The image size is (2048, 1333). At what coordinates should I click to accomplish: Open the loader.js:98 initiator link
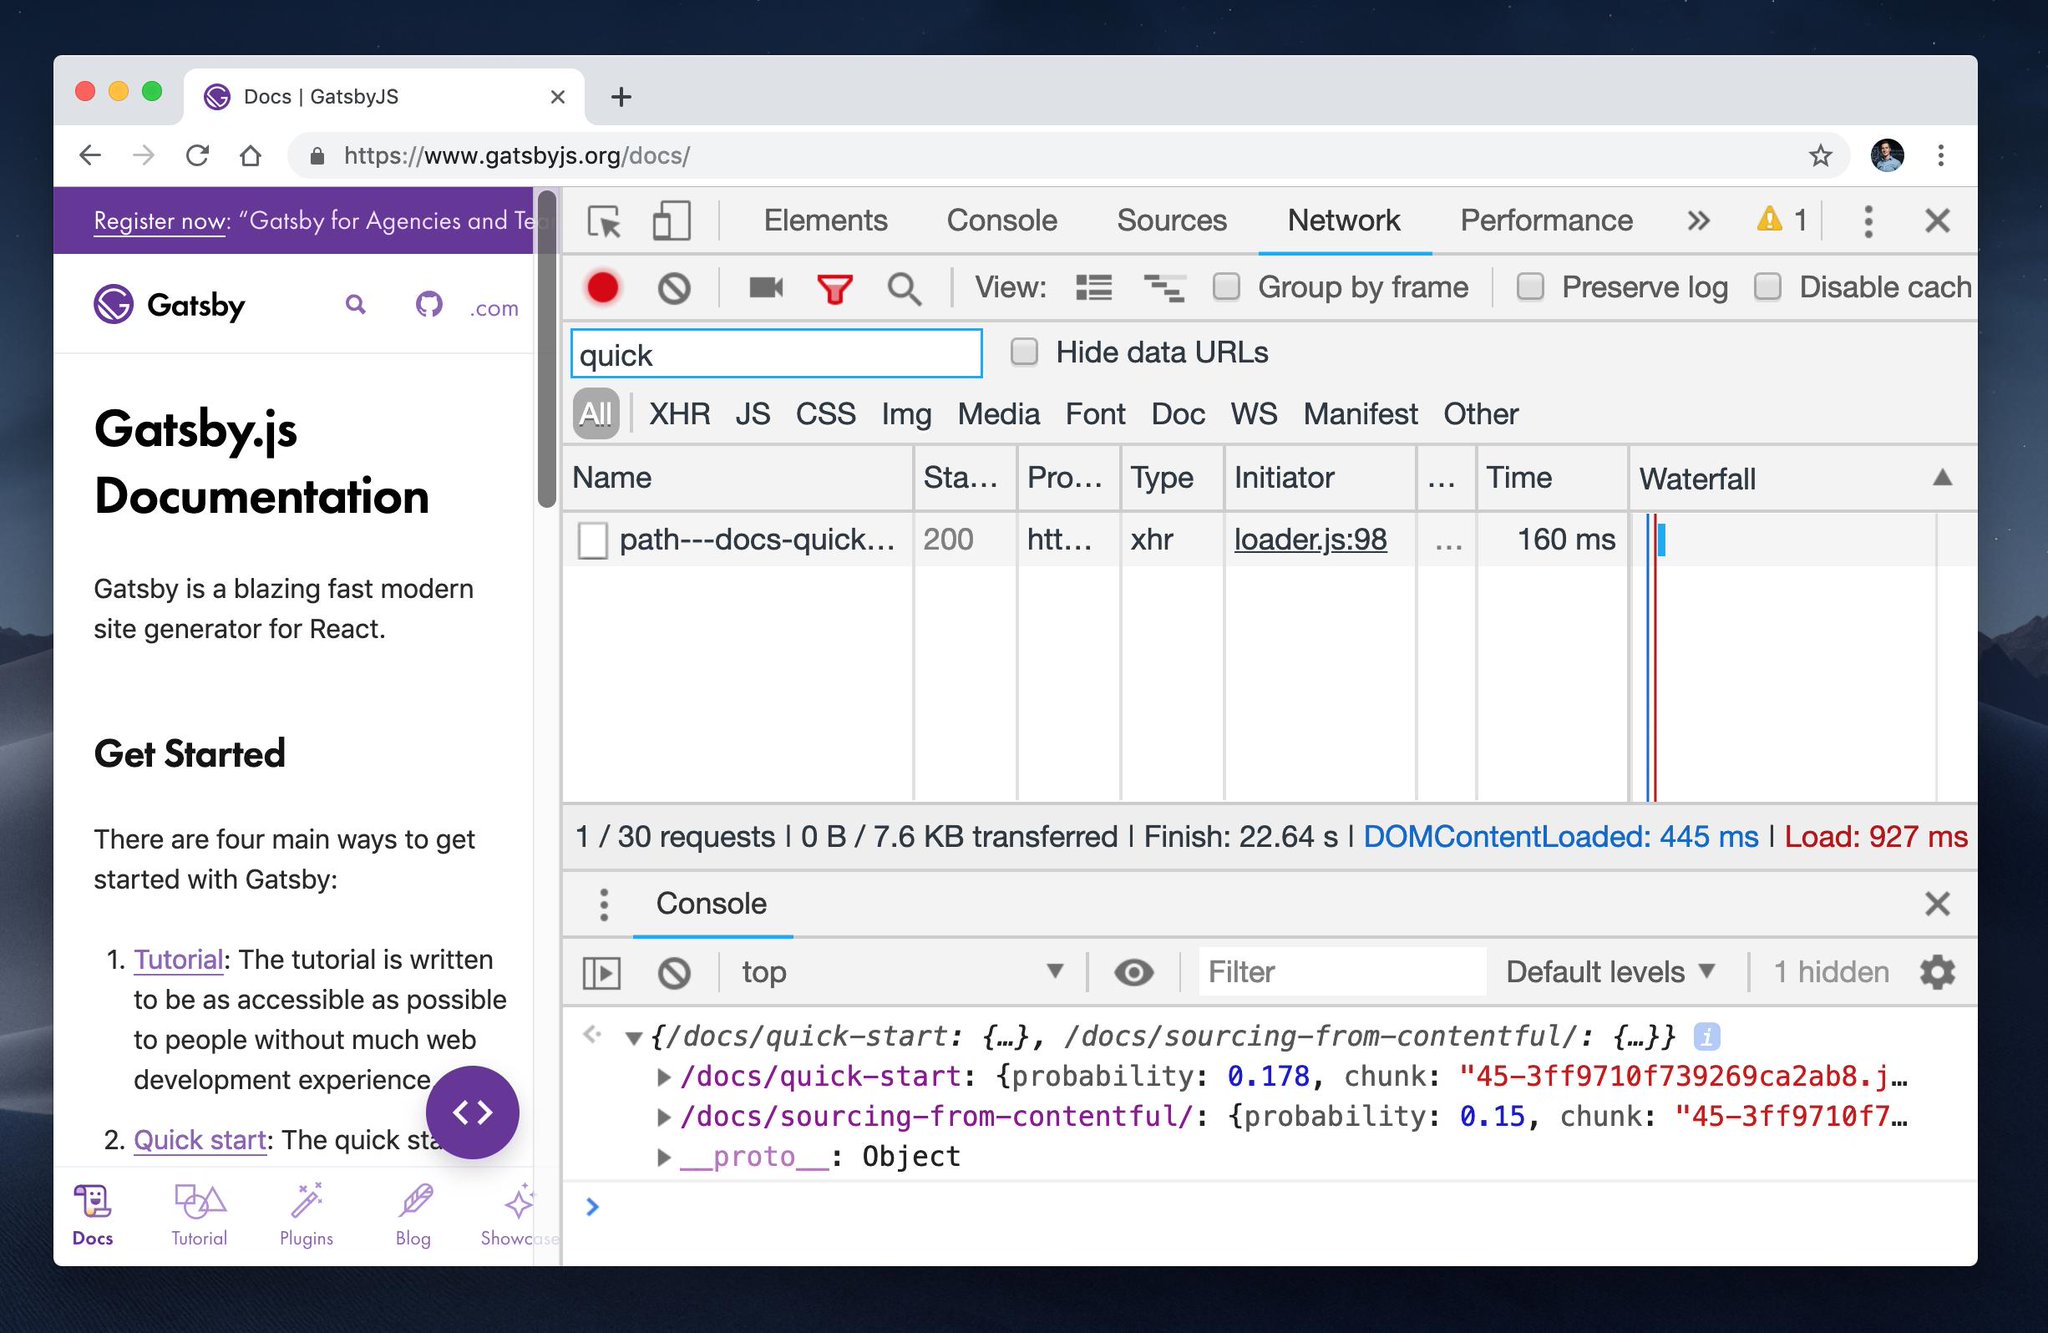(1310, 540)
